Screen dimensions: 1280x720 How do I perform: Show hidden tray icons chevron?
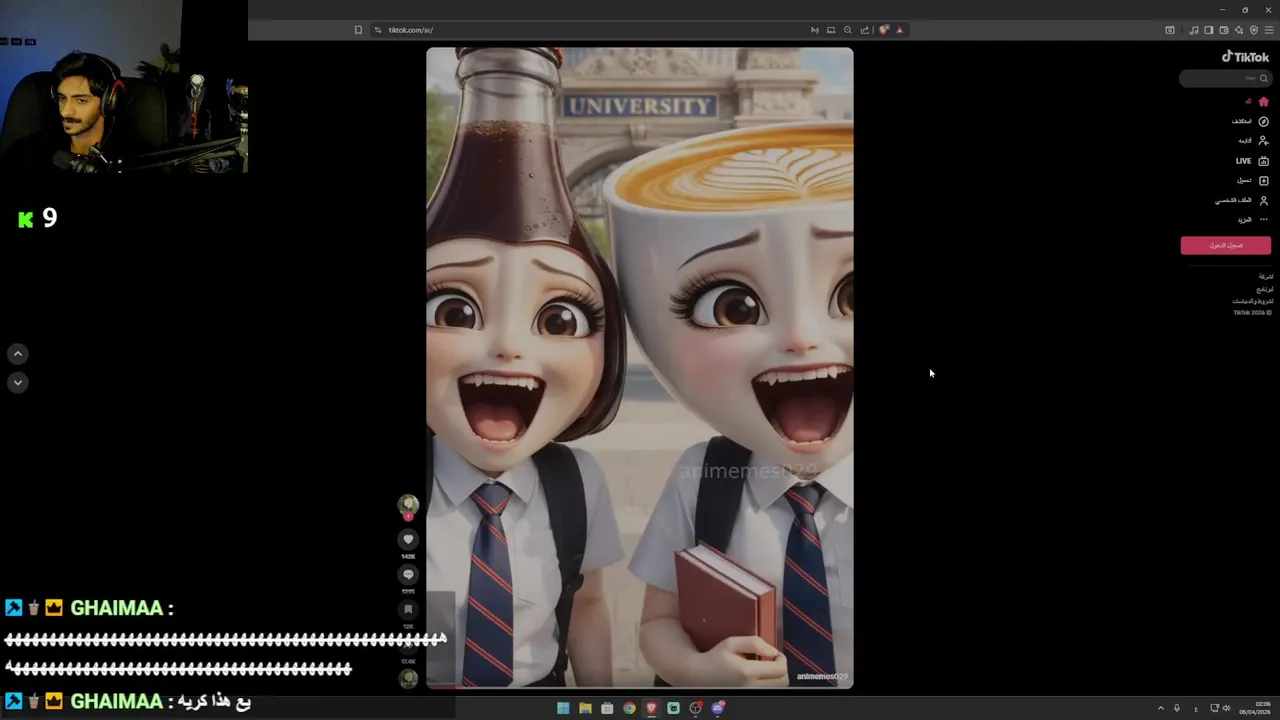tap(1161, 708)
